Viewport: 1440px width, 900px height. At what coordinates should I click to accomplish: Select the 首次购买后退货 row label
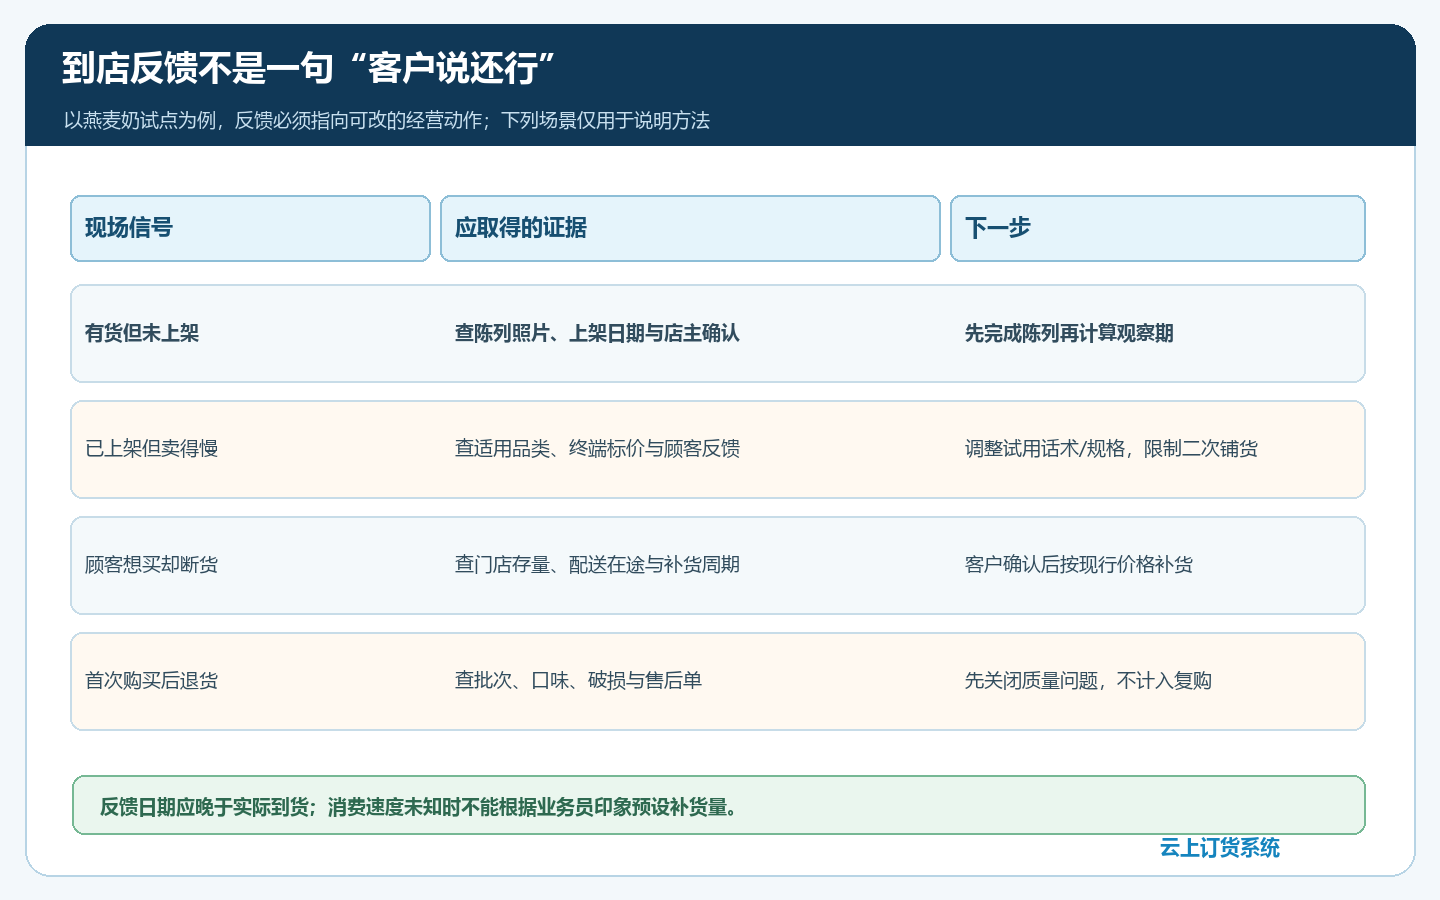(152, 681)
